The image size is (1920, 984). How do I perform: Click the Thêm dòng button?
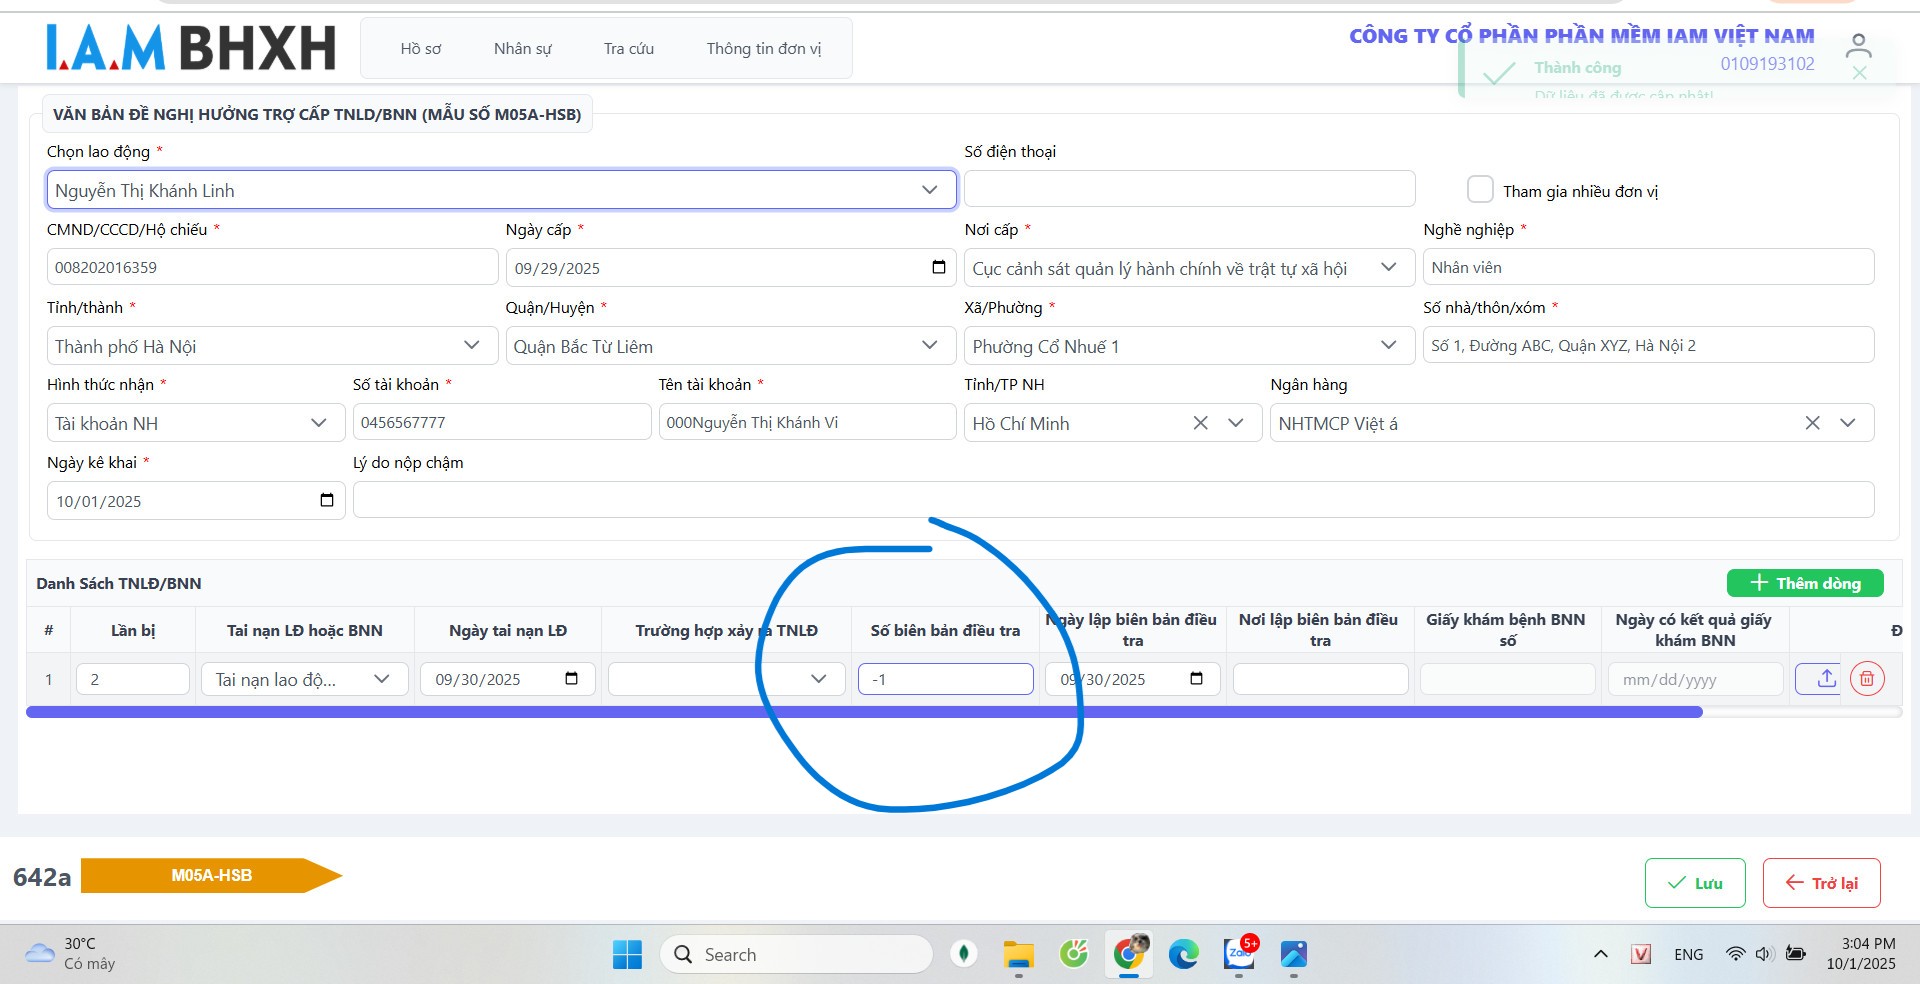[1805, 583]
